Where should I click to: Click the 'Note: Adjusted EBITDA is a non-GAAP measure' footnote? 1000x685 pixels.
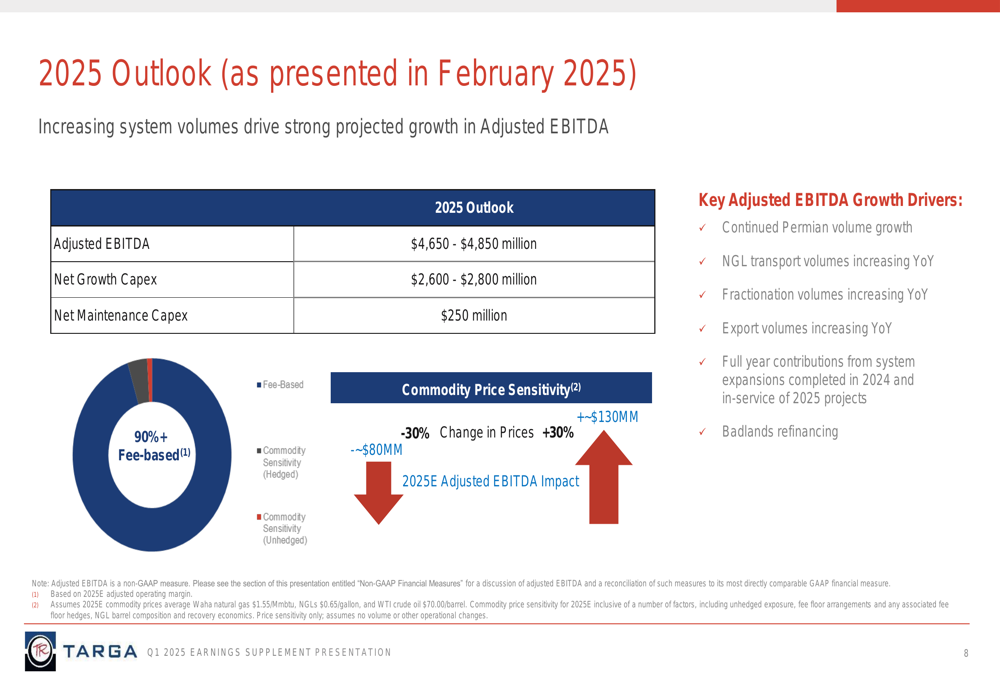[x=460, y=583]
